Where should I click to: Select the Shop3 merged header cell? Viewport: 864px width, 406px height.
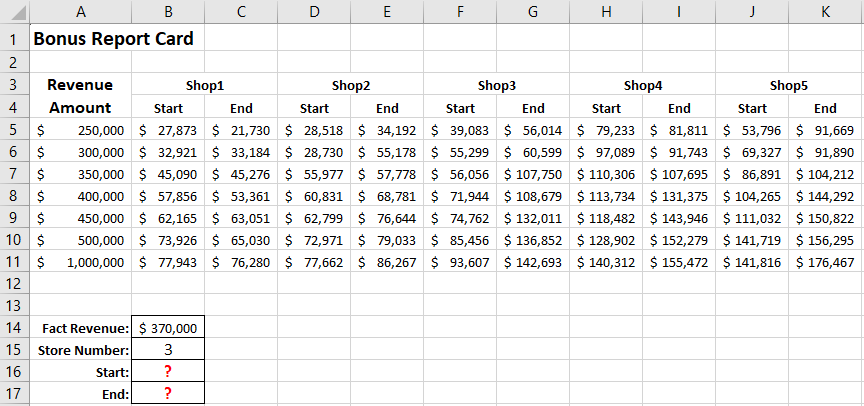point(497,85)
